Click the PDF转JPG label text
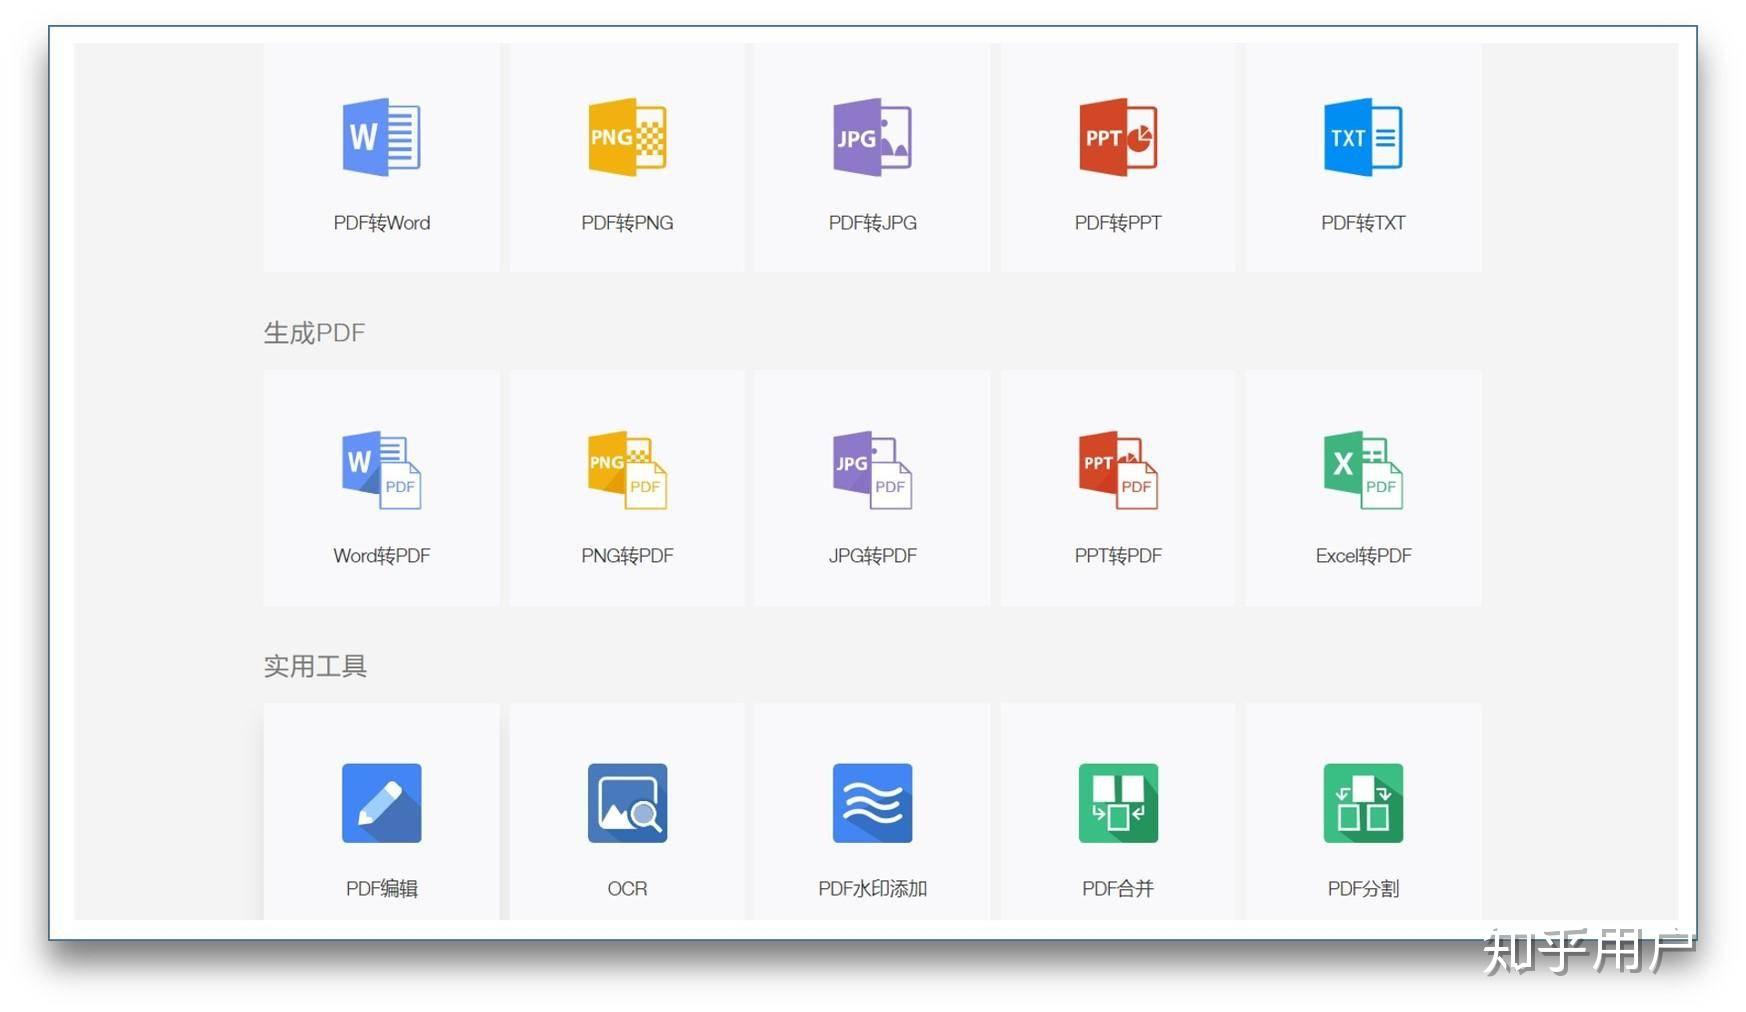This screenshot has width=1746, height=1012. click(x=872, y=223)
